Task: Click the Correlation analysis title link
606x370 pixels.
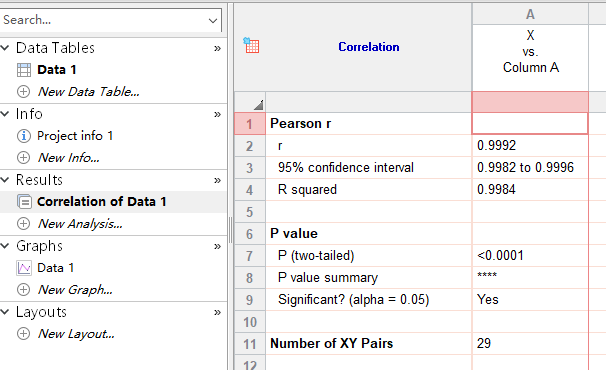Action: point(369,47)
